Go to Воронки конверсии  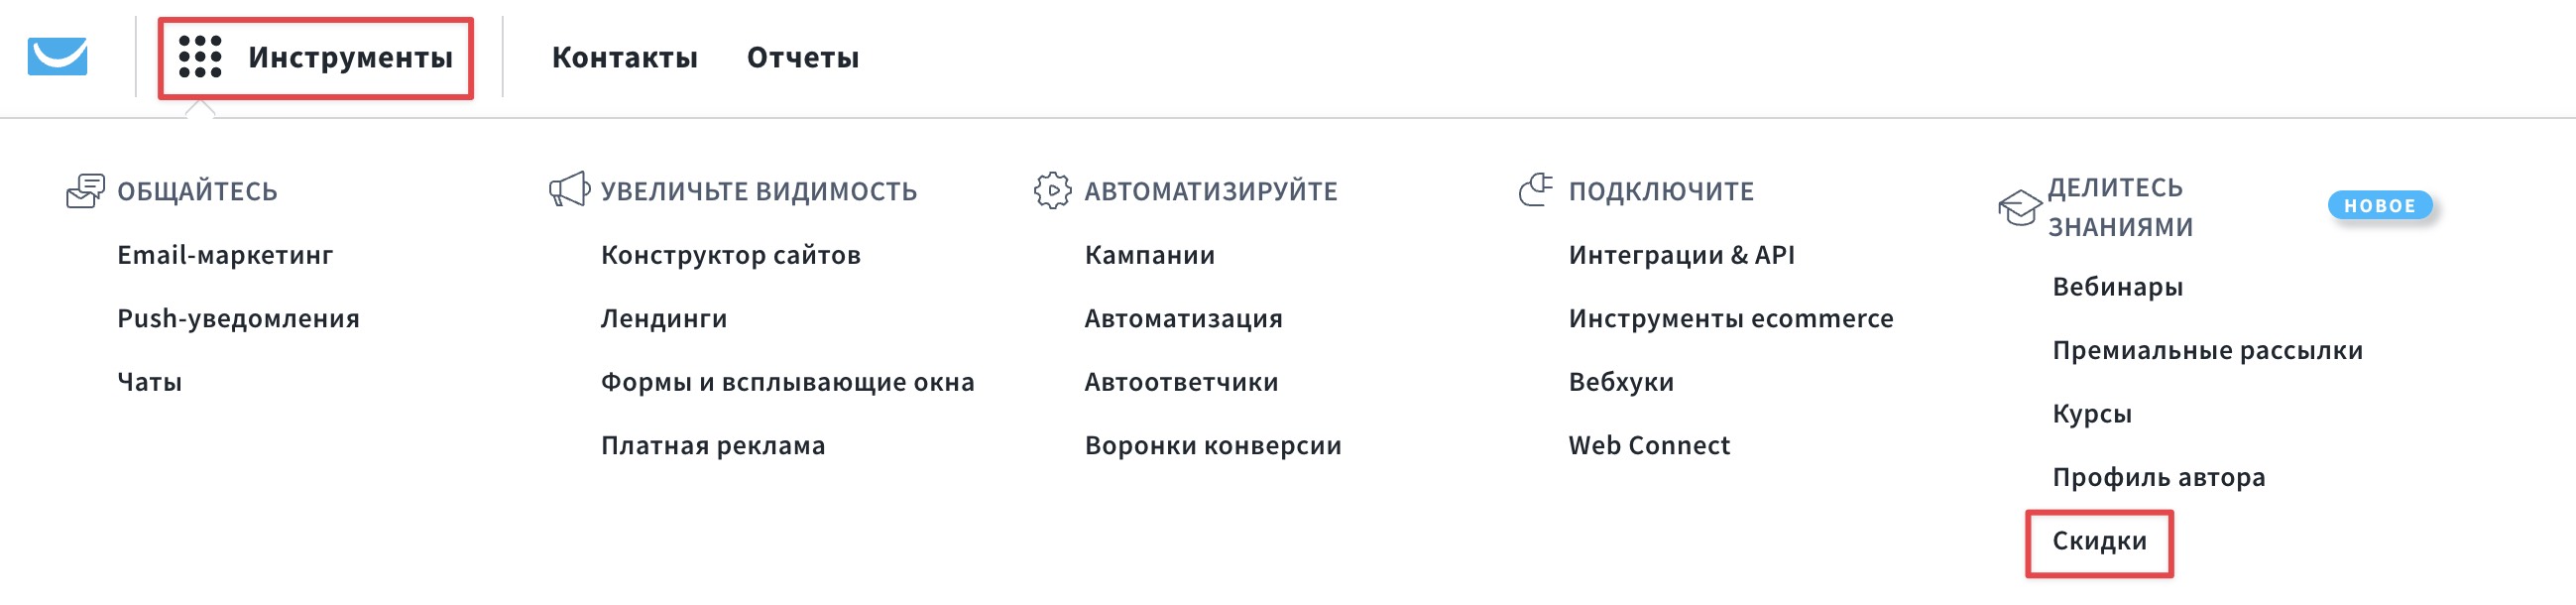click(x=1212, y=446)
